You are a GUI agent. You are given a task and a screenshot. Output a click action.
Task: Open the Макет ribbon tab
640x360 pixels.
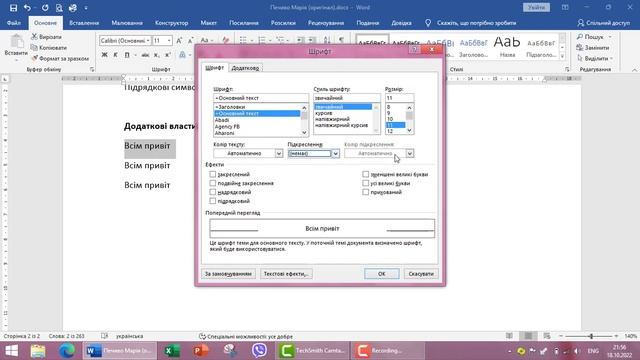tap(208, 23)
